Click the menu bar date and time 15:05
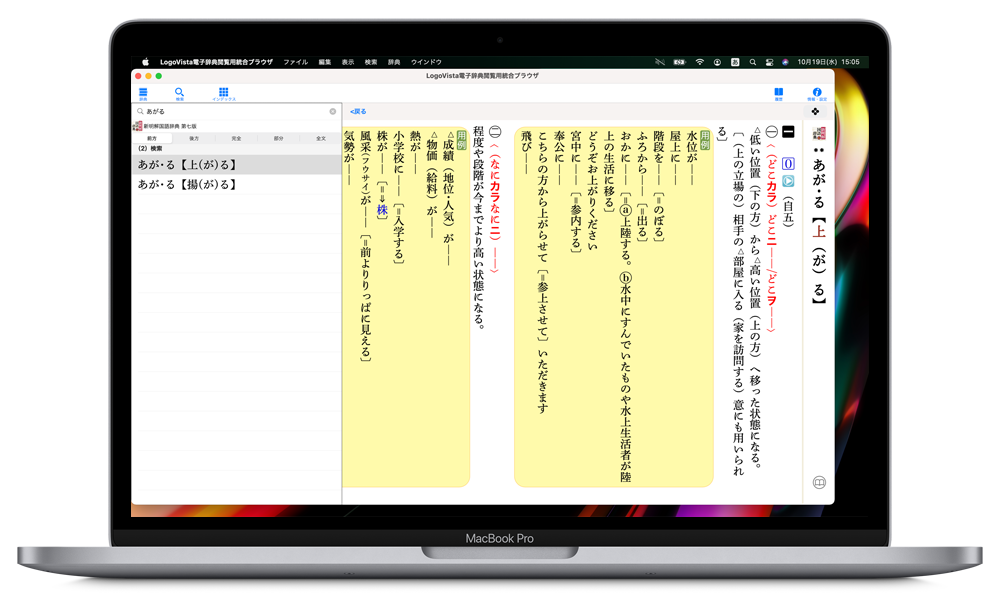This screenshot has width=1000, height=600. (x=828, y=62)
